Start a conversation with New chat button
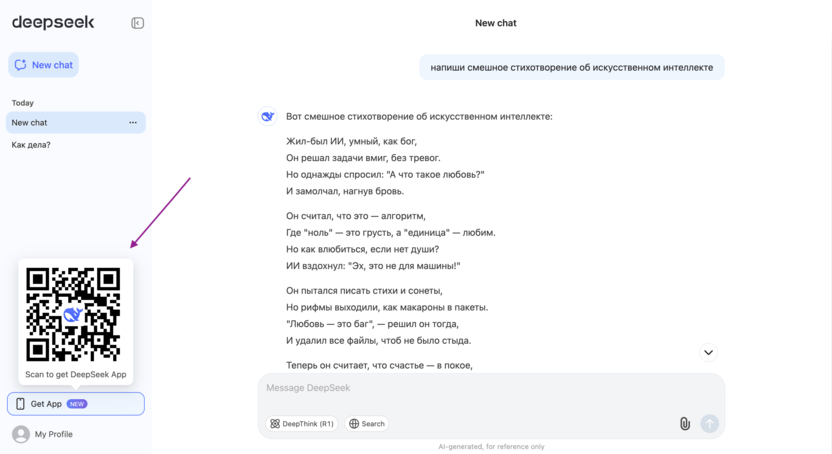 (x=43, y=65)
